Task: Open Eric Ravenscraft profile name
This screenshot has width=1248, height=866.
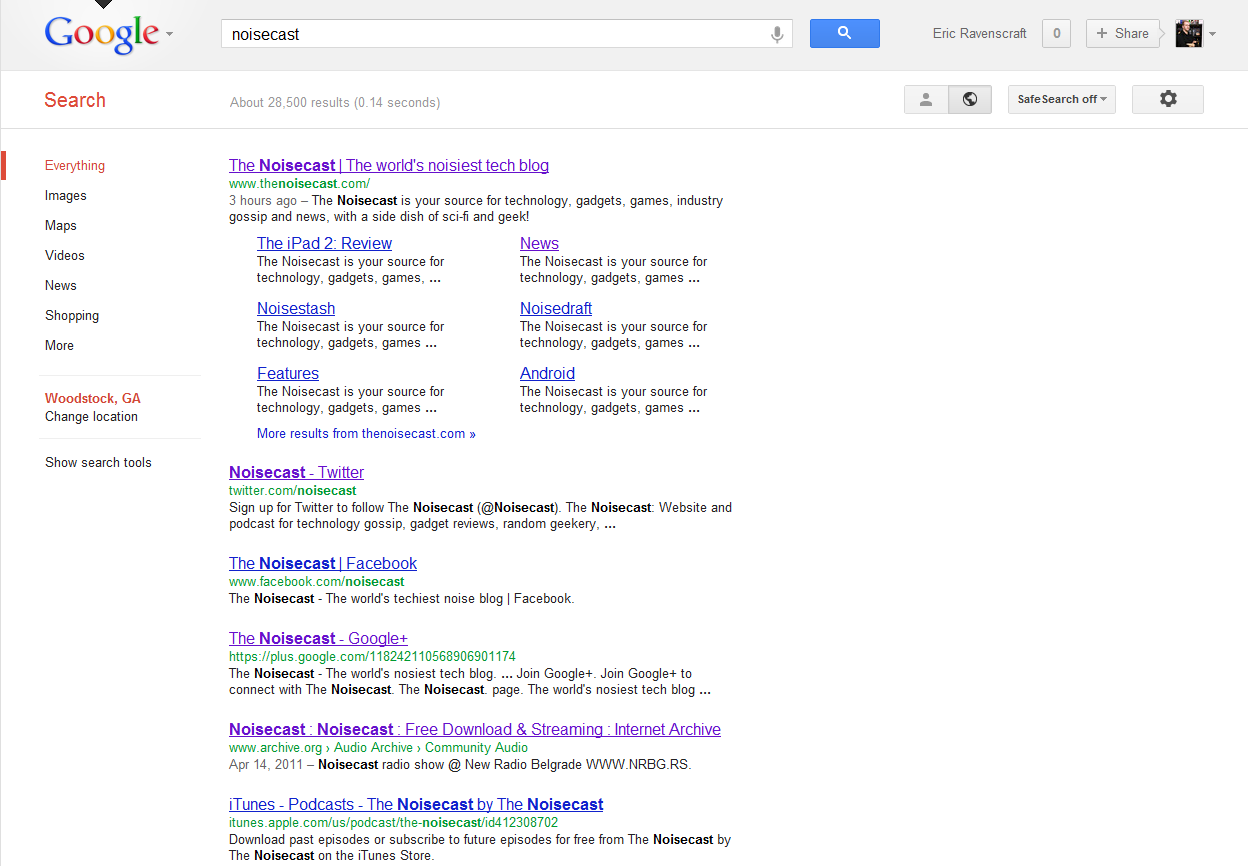Action: pos(980,34)
